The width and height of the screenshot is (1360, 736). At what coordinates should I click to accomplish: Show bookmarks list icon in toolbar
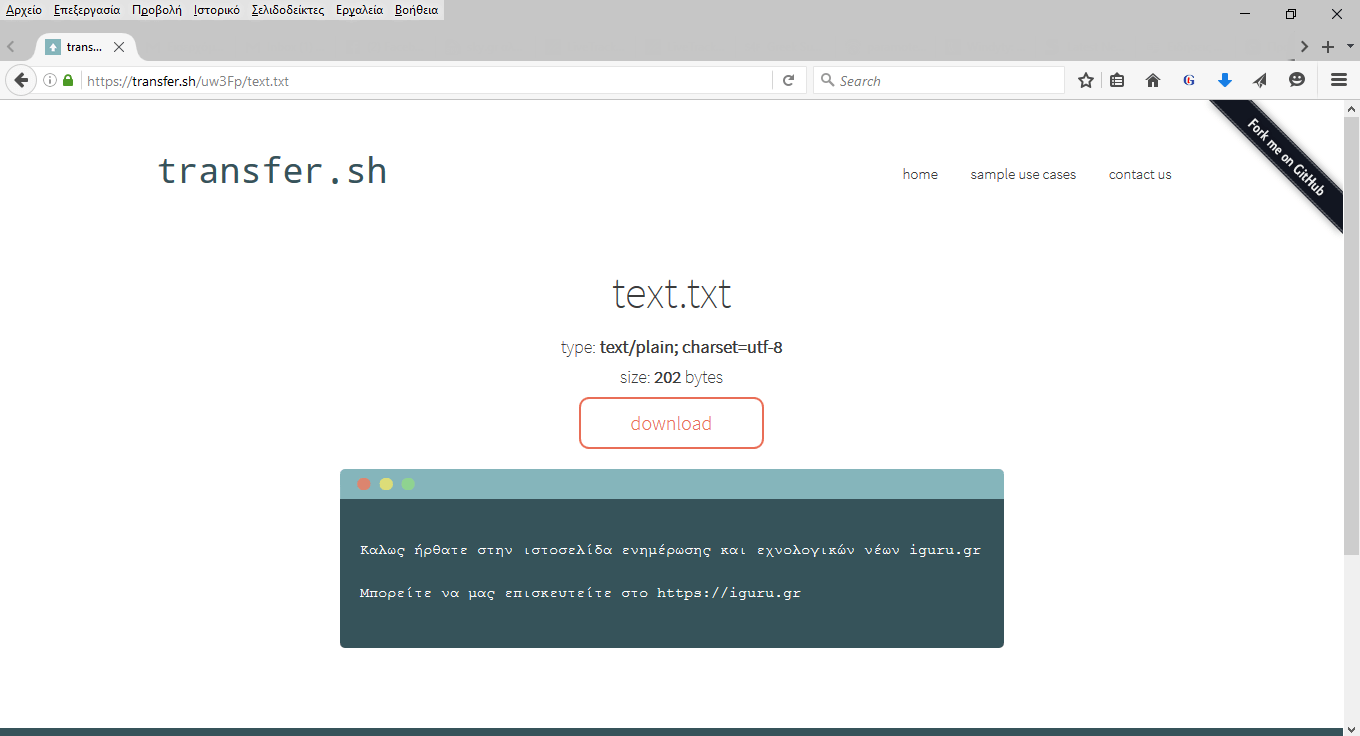point(1118,81)
